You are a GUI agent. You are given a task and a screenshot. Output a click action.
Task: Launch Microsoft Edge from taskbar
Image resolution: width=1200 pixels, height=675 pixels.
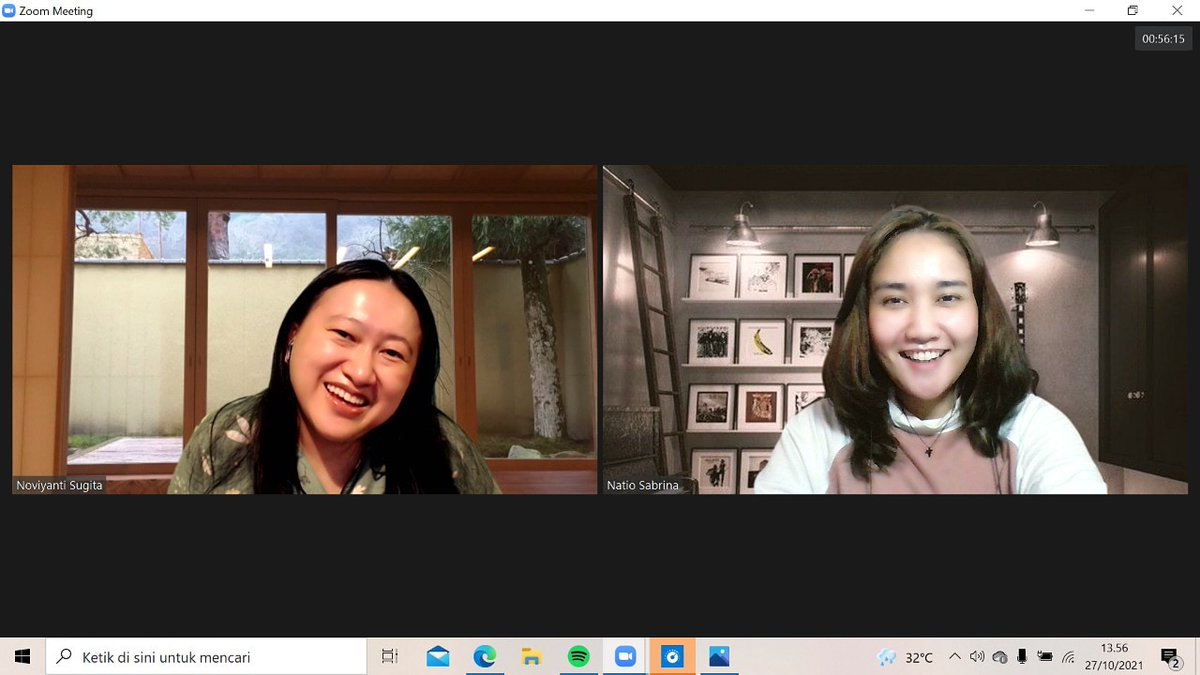pos(484,657)
